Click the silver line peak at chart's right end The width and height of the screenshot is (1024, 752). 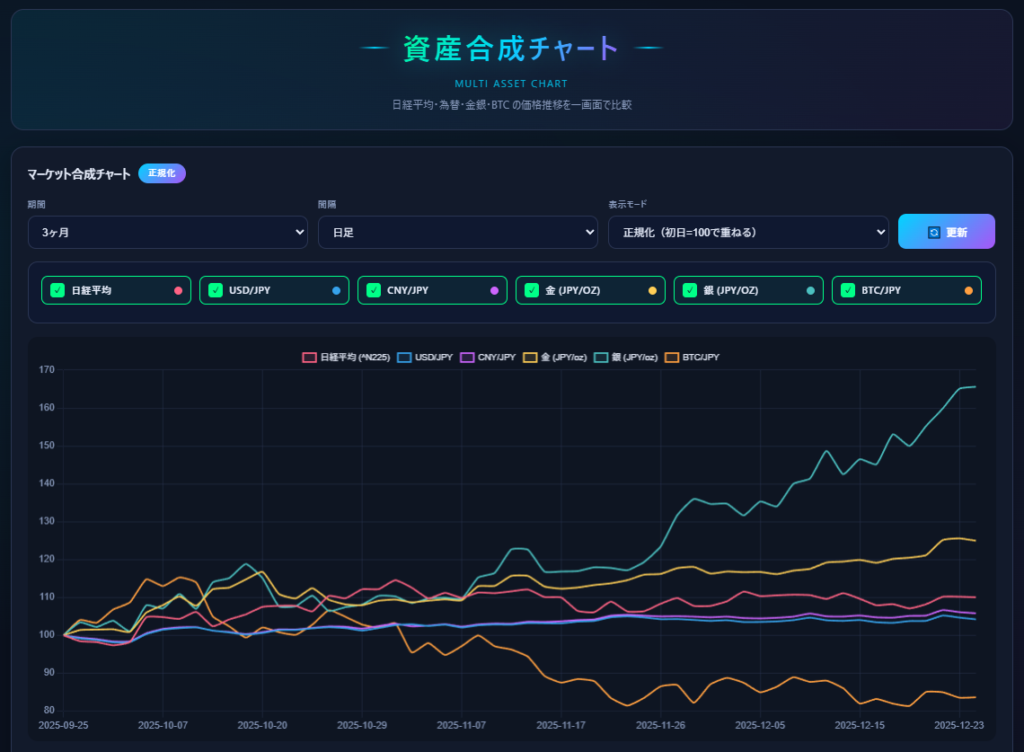pos(974,387)
